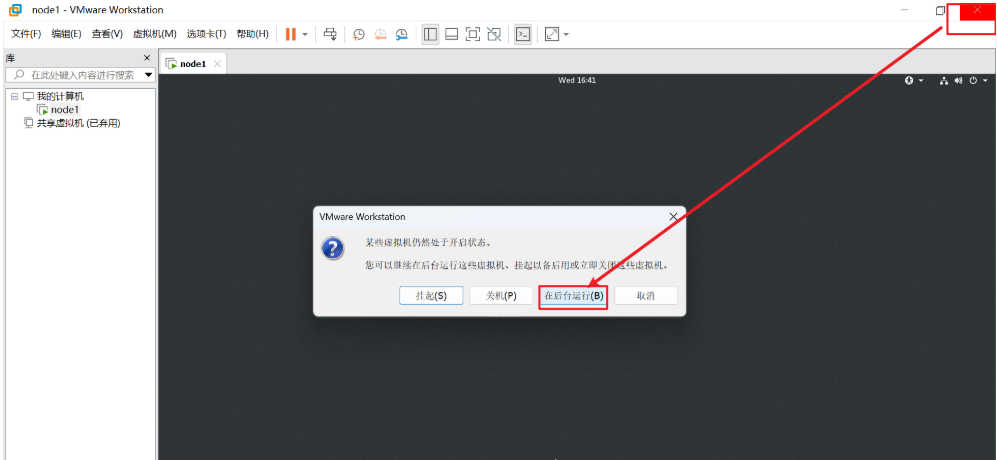Screen dimensions: 997x460
Task: Open the 帮助(H) menu
Action: coord(252,34)
